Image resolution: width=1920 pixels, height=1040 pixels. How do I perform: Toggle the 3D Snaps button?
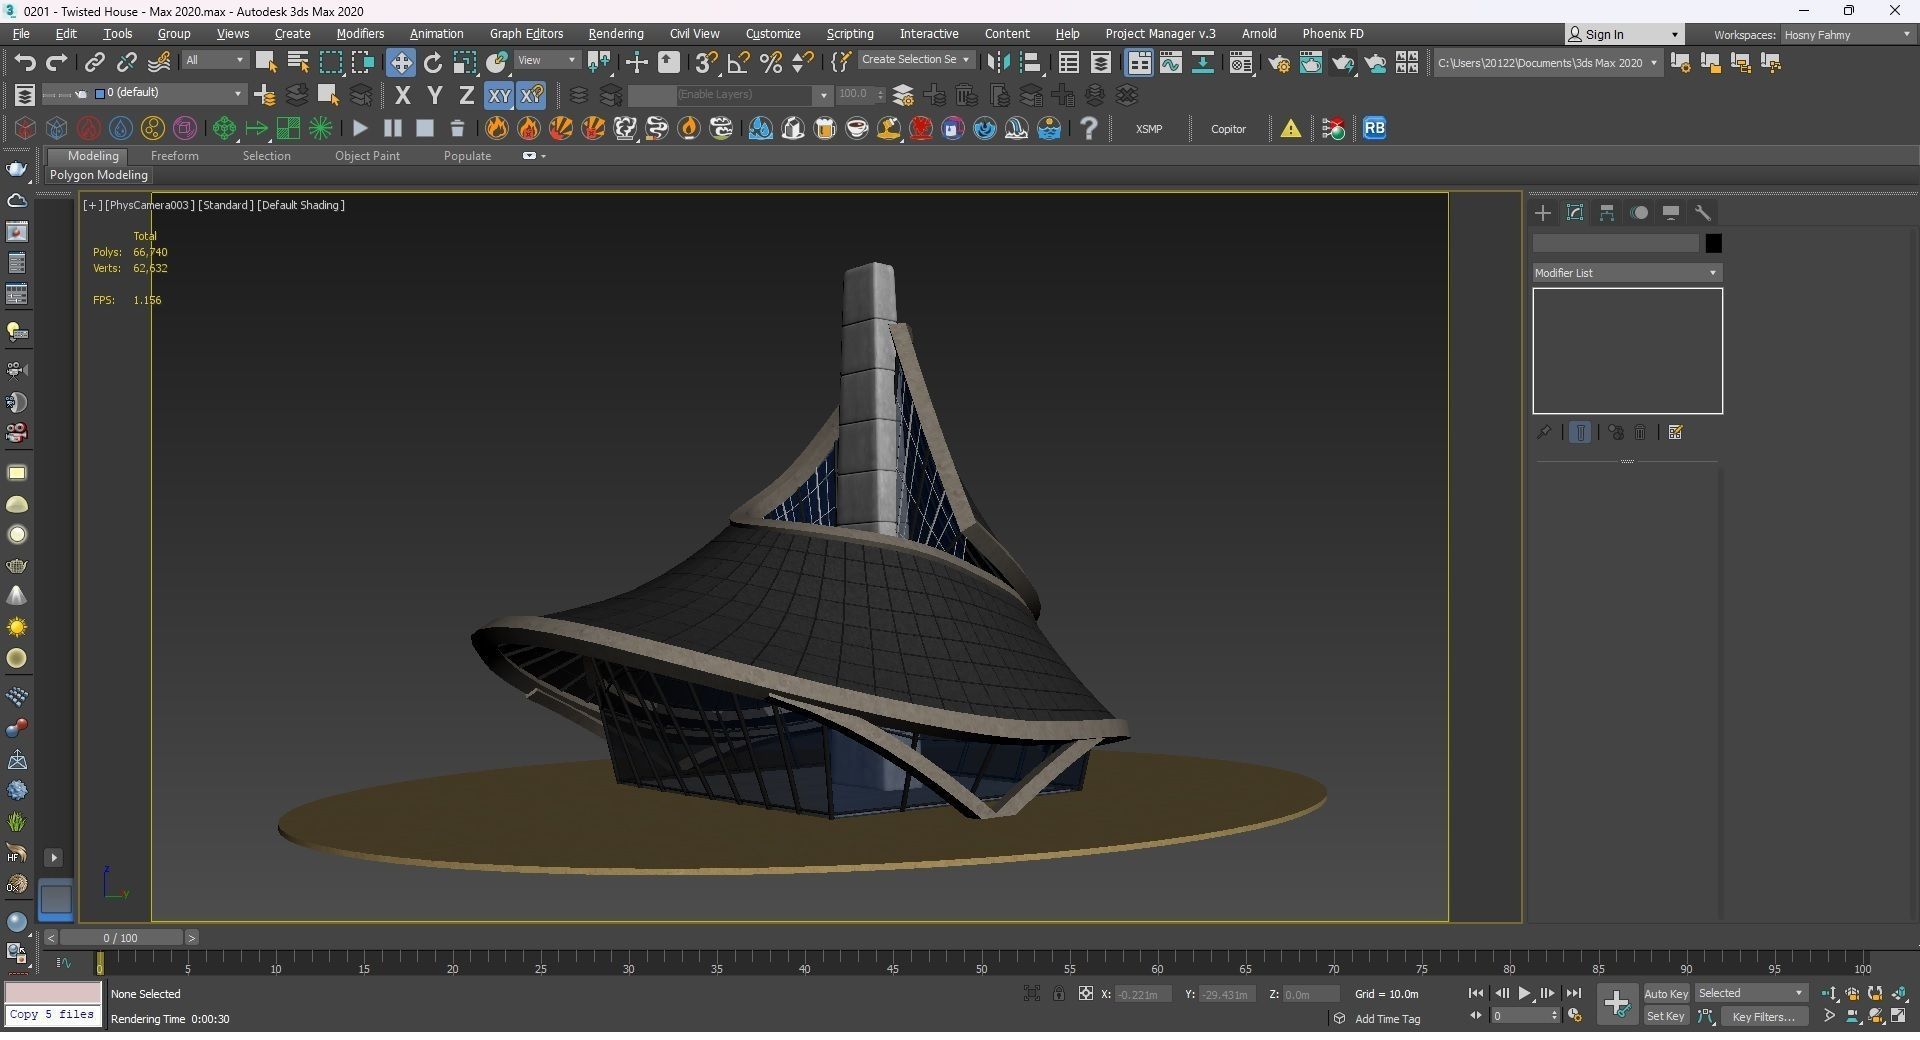tap(706, 62)
